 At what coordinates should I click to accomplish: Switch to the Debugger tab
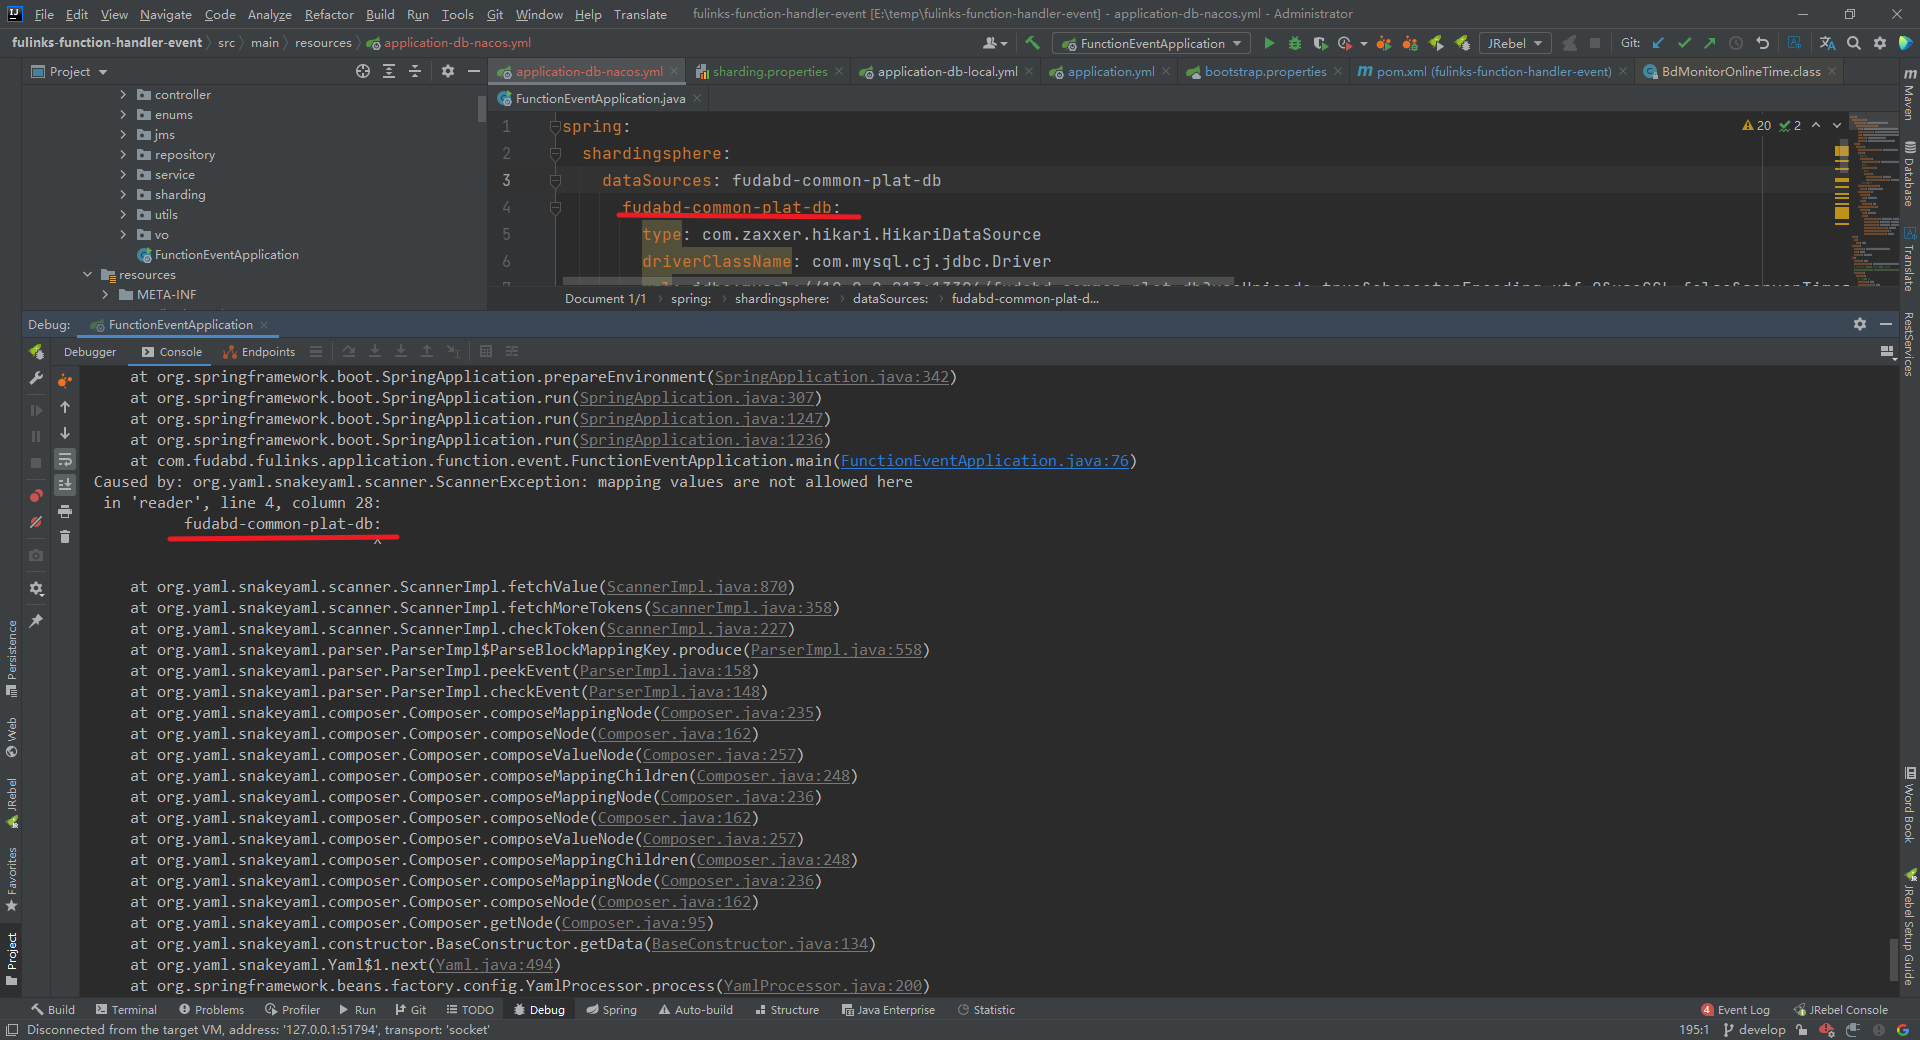click(x=90, y=351)
